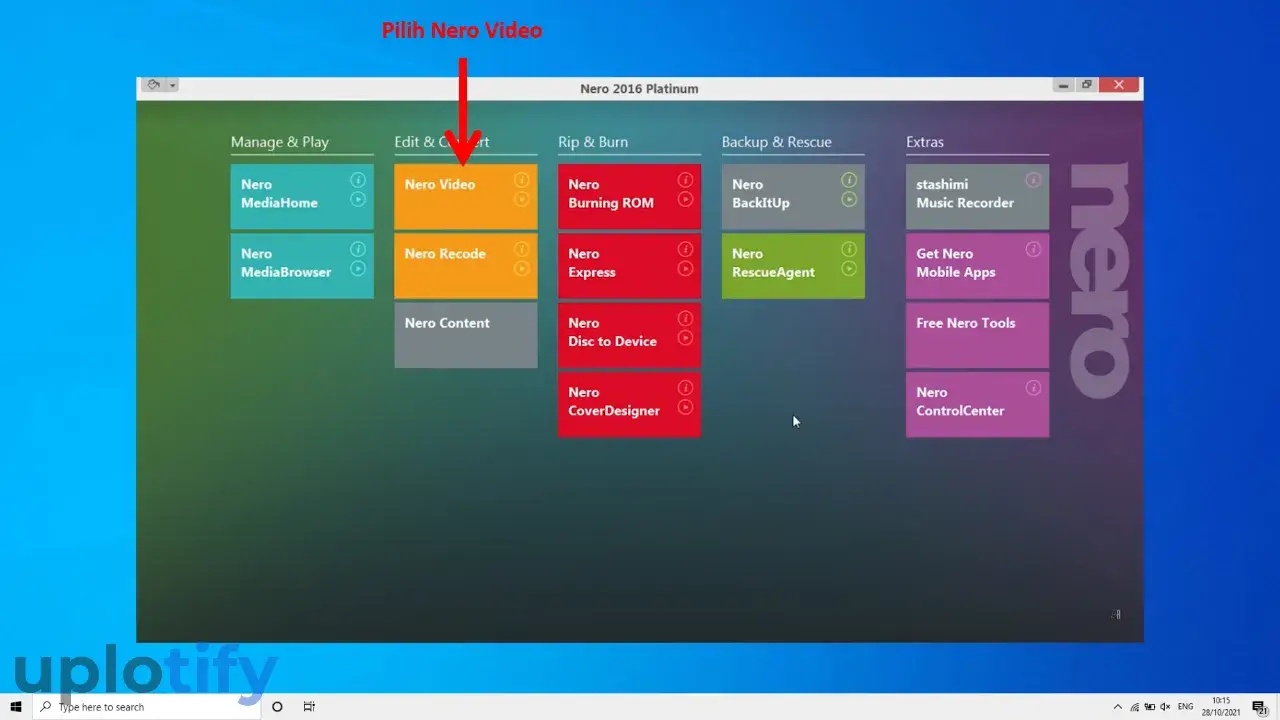The width and height of the screenshot is (1280, 720).
Task: Play the Nero Video tutorial icon
Action: tap(521, 199)
